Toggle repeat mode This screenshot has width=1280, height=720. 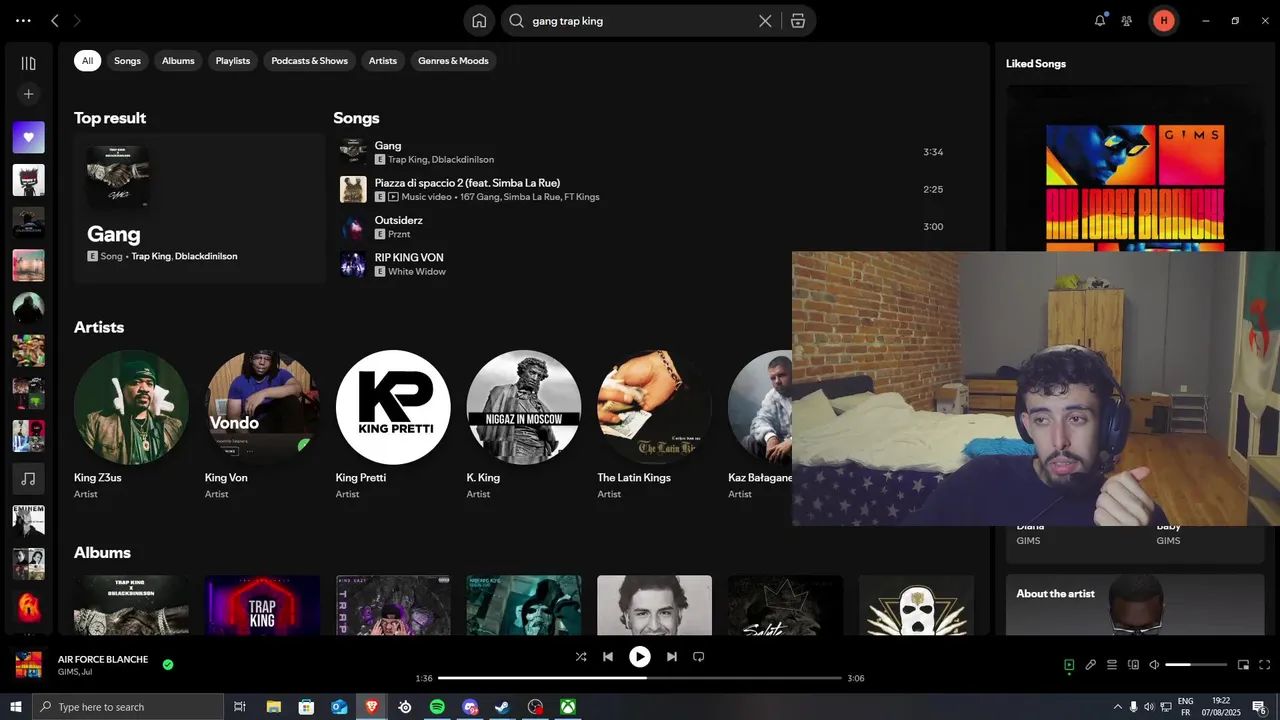[699, 657]
